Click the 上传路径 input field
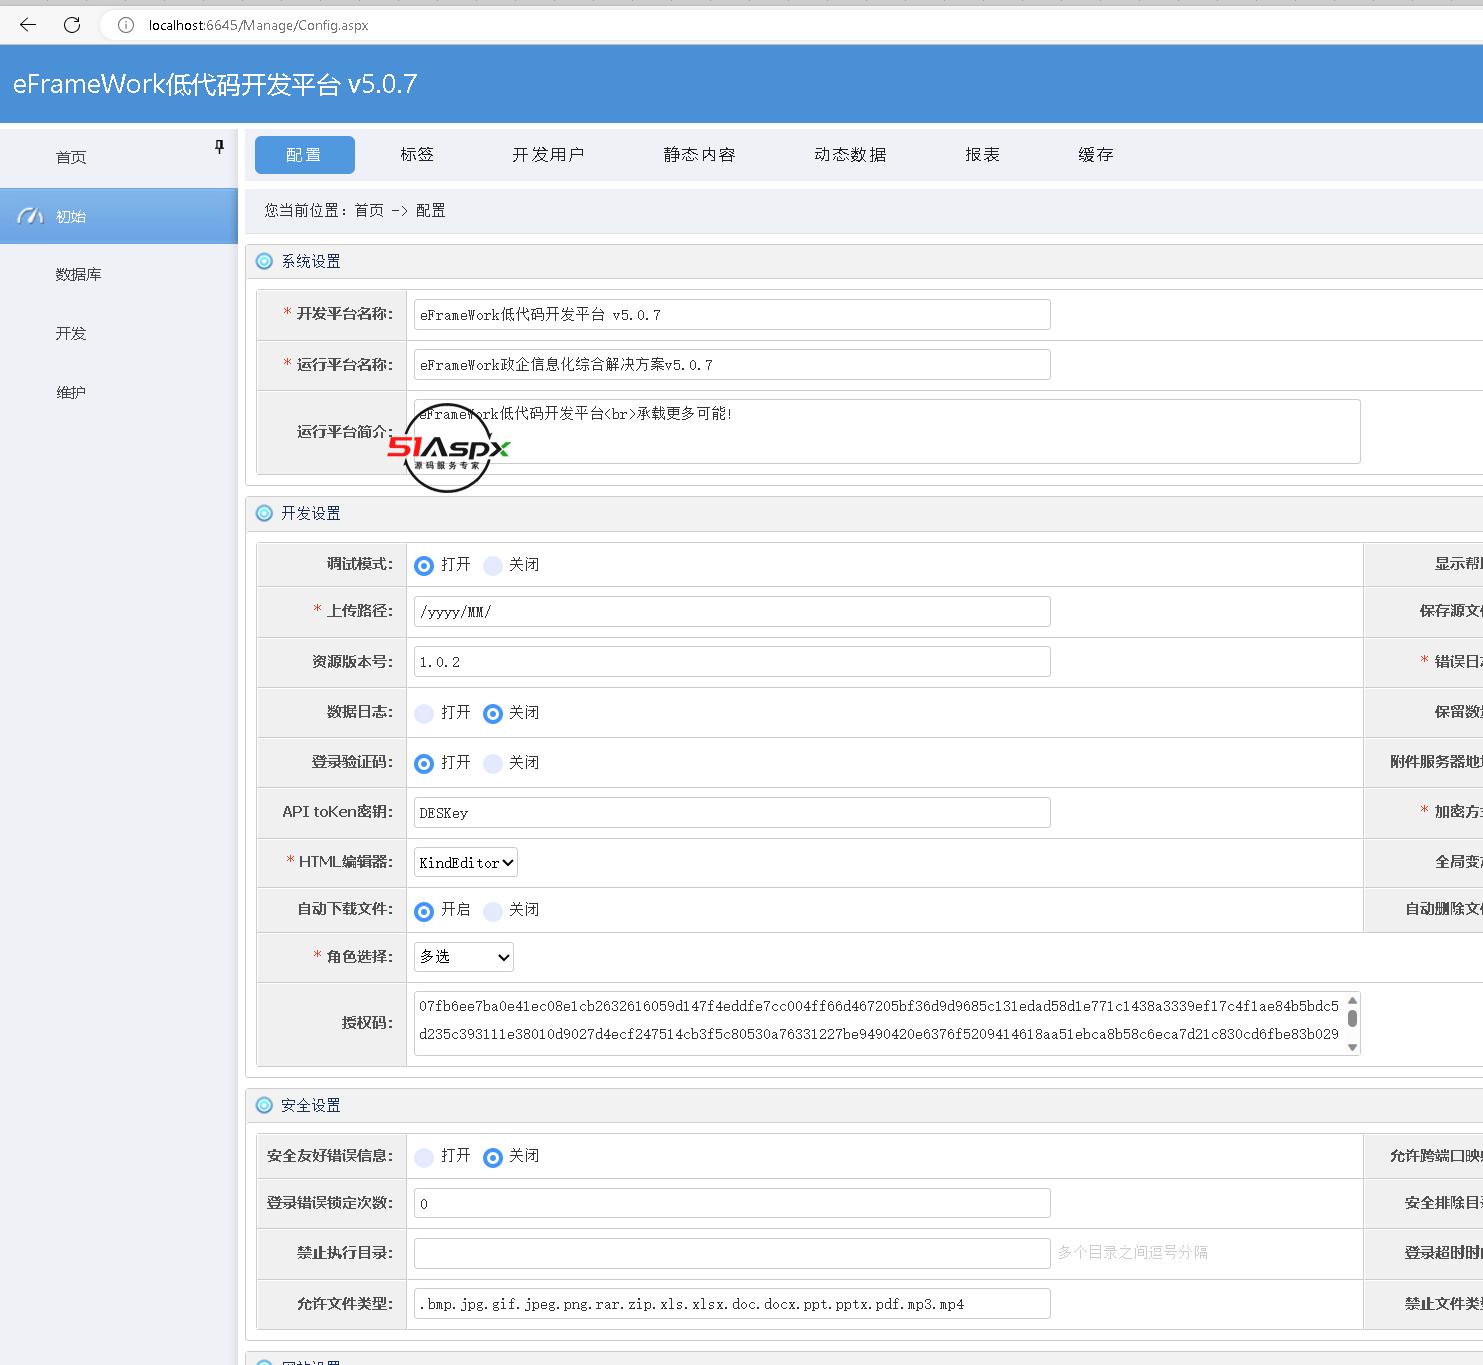Screen dimensions: 1483x1365 pos(732,611)
